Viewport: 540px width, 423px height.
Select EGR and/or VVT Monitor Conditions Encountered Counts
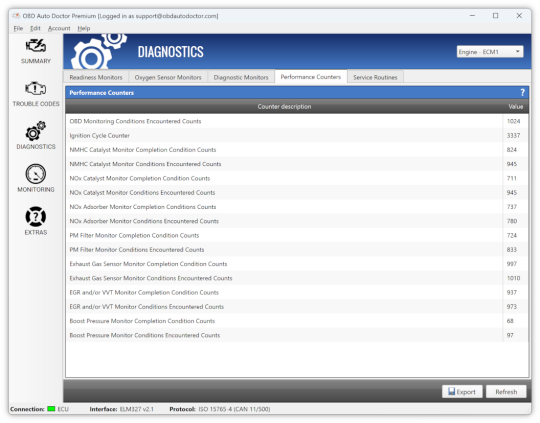pos(297,307)
